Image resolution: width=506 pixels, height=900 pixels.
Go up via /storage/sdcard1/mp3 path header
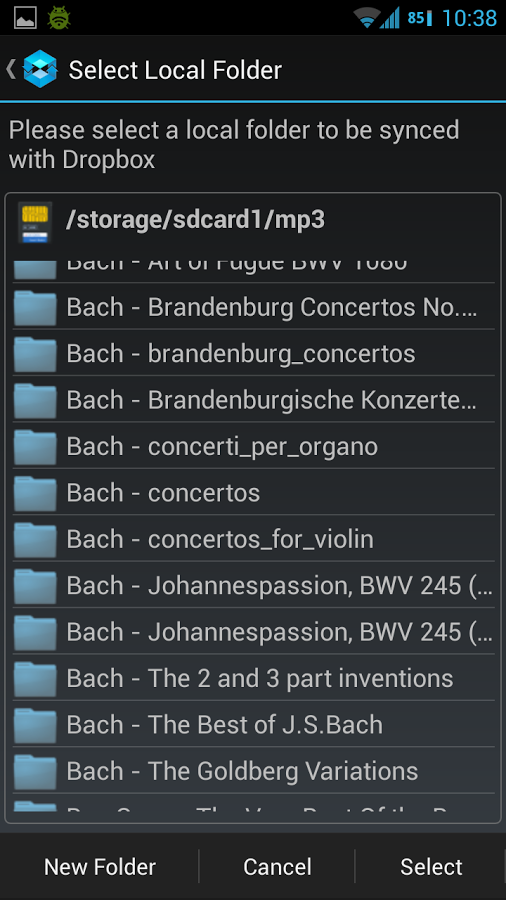pos(253,220)
